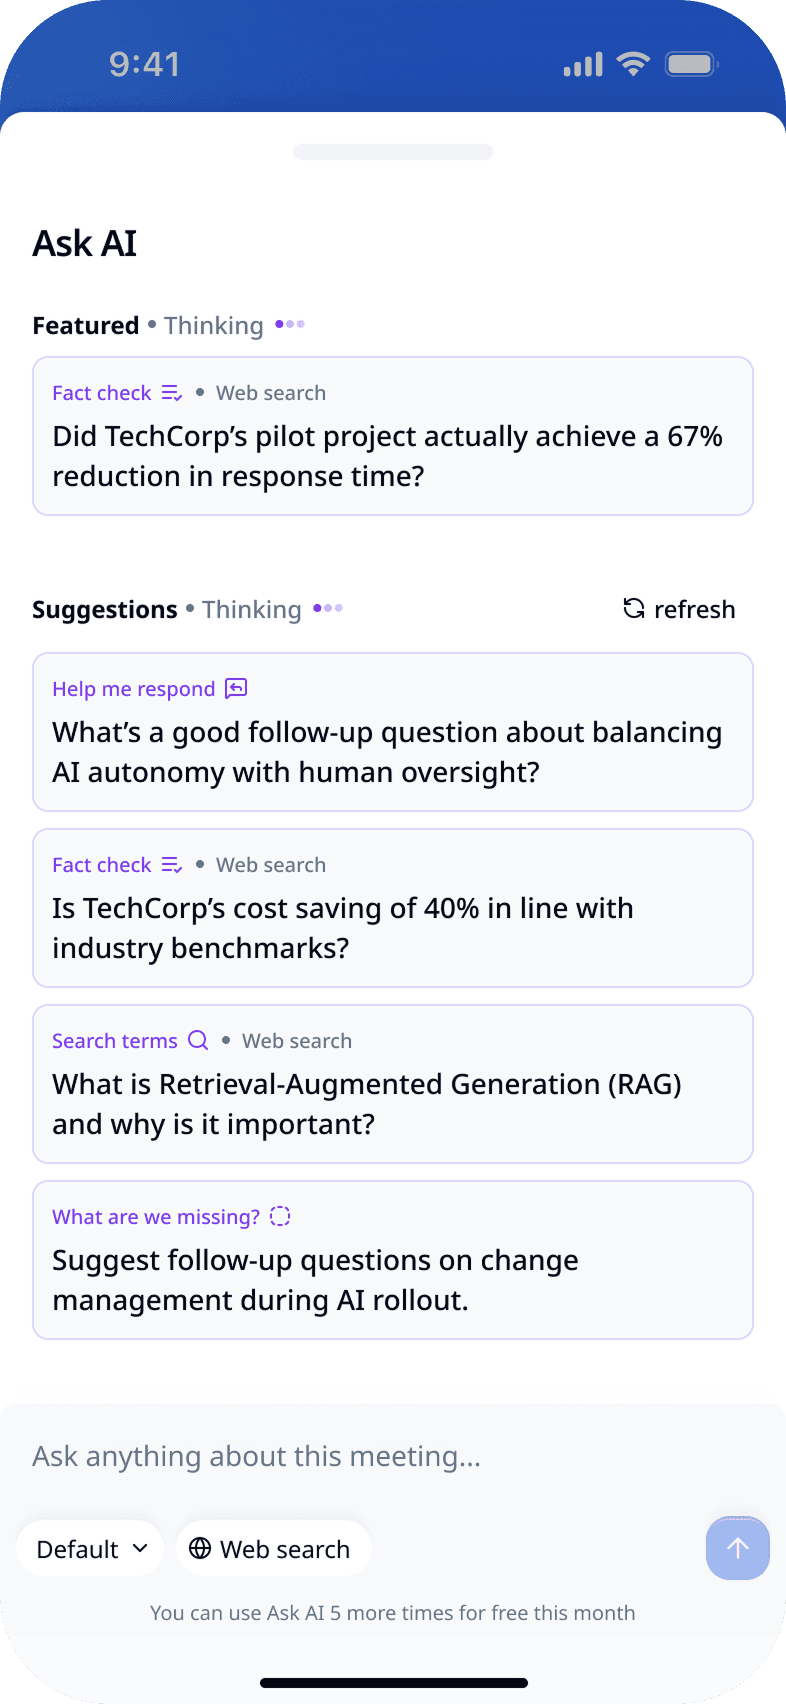
Task: Toggle Thinking indicator next to Featured
Action: tap(213, 325)
